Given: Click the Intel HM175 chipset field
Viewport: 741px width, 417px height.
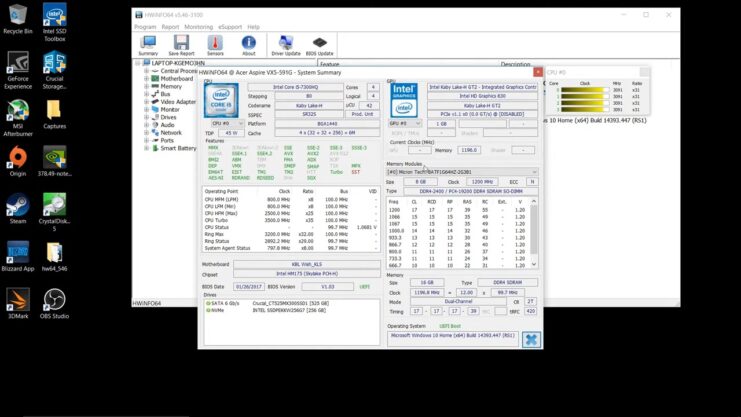Looking at the screenshot, I should (307, 274).
